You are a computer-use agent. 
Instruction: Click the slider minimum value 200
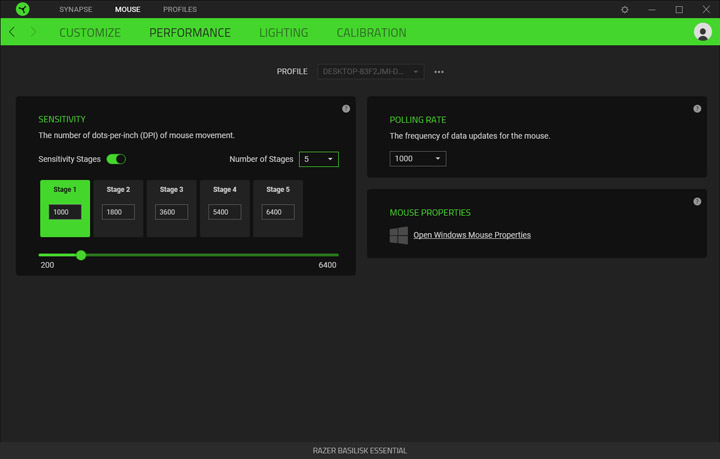[x=47, y=265]
